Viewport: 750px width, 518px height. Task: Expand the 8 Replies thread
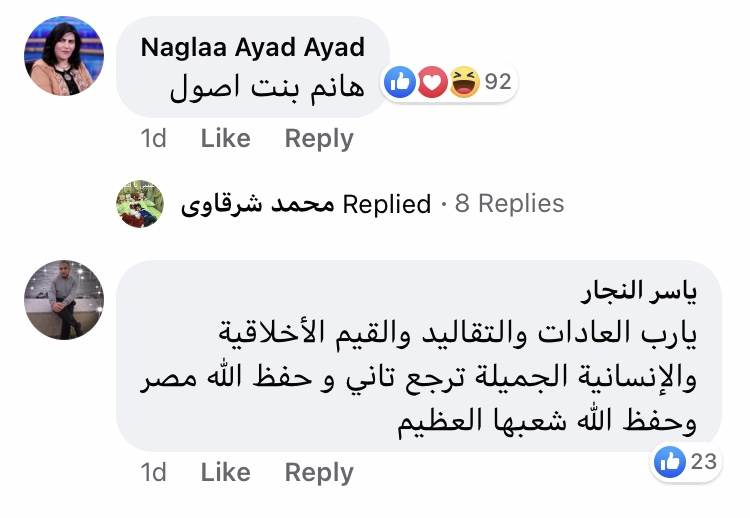(x=509, y=204)
